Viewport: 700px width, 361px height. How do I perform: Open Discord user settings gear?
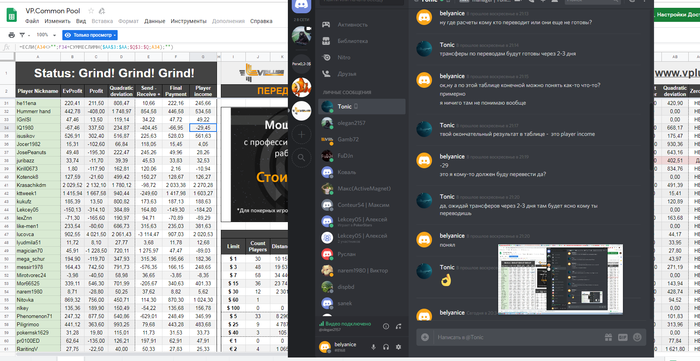(398, 347)
